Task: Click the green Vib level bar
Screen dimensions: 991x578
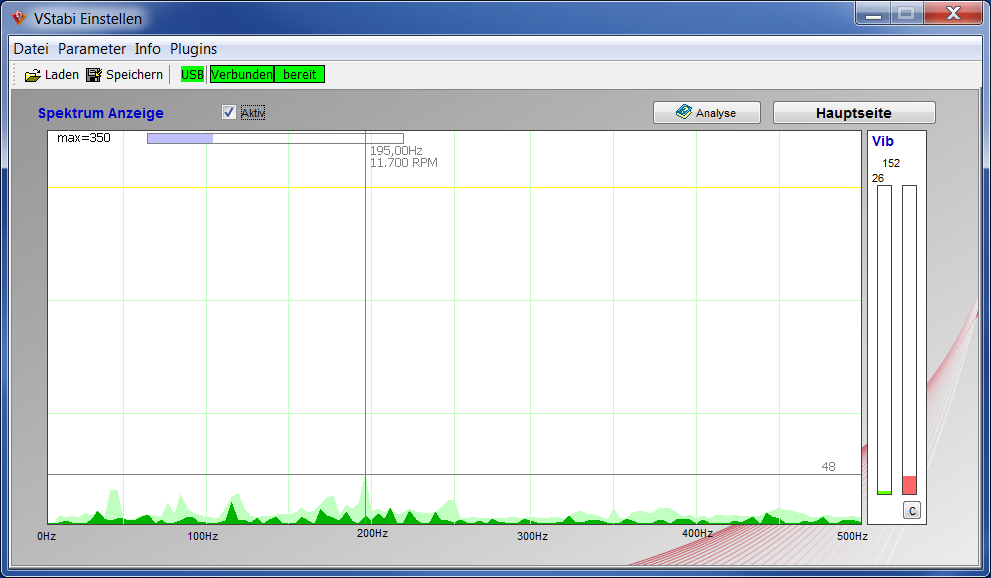Action: click(884, 340)
